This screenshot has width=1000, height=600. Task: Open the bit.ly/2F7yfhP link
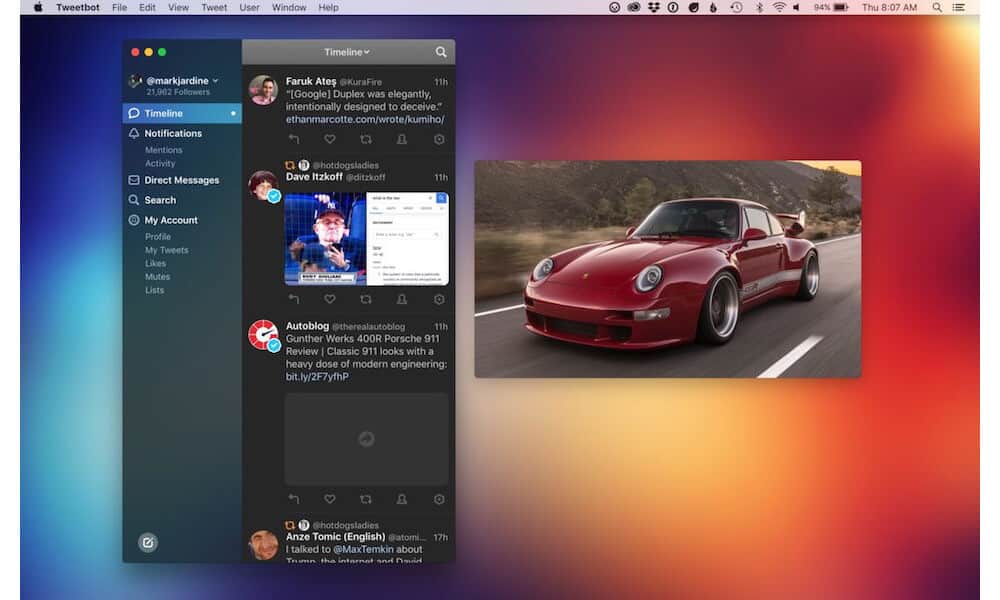tap(317, 377)
